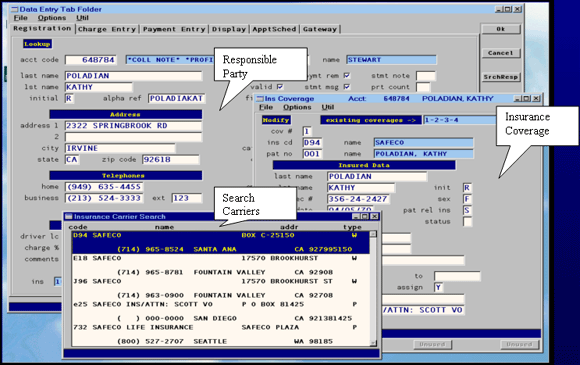Toggle the stmt msg checkbox
580x365 pixels.
click(347, 87)
